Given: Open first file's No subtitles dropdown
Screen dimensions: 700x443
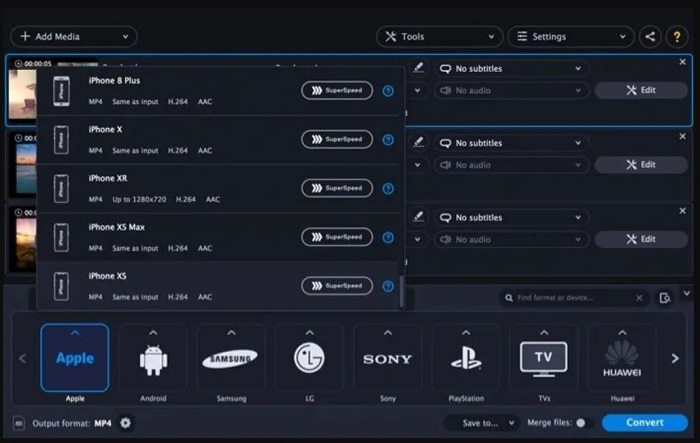Looking at the screenshot, I should click(x=511, y=69).
